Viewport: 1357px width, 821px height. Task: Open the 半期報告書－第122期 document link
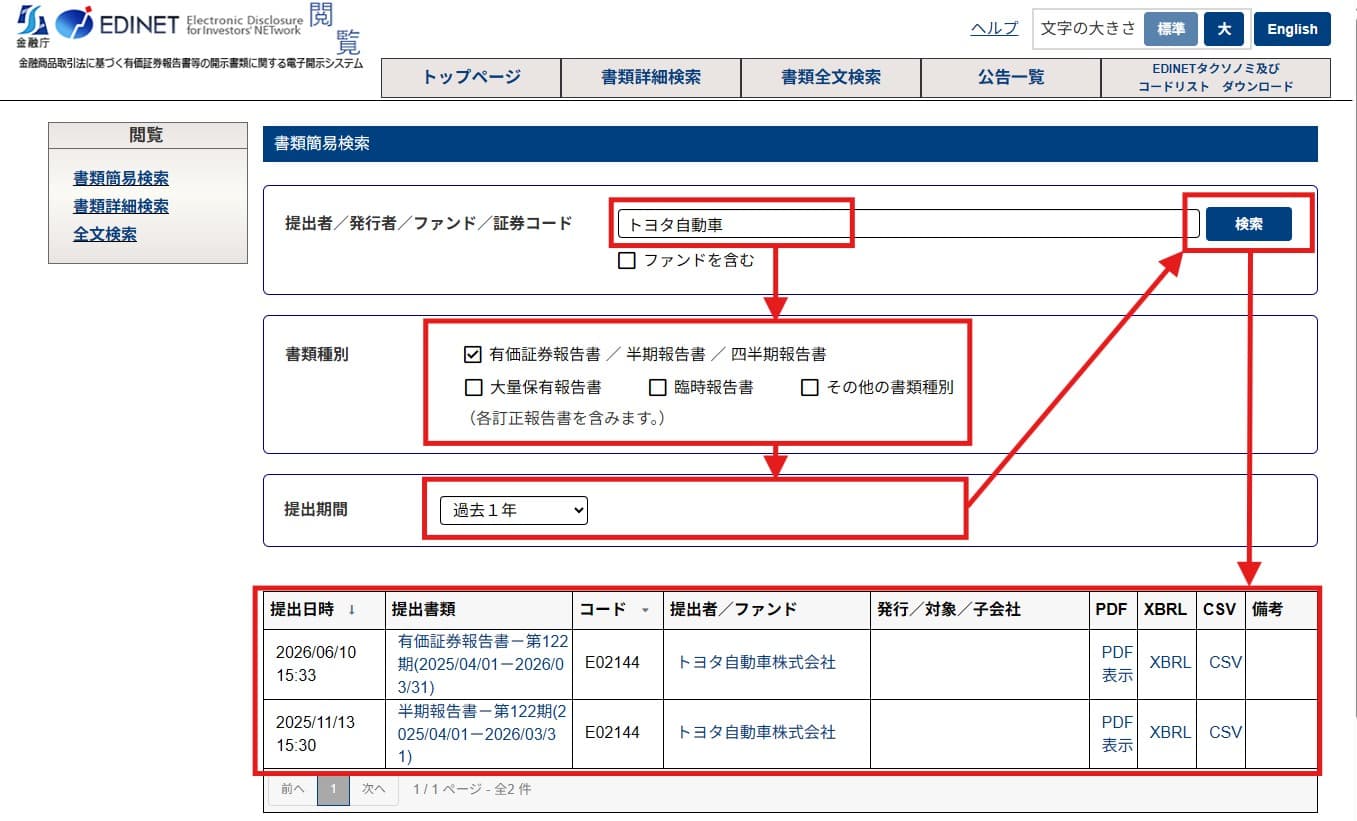483,733
